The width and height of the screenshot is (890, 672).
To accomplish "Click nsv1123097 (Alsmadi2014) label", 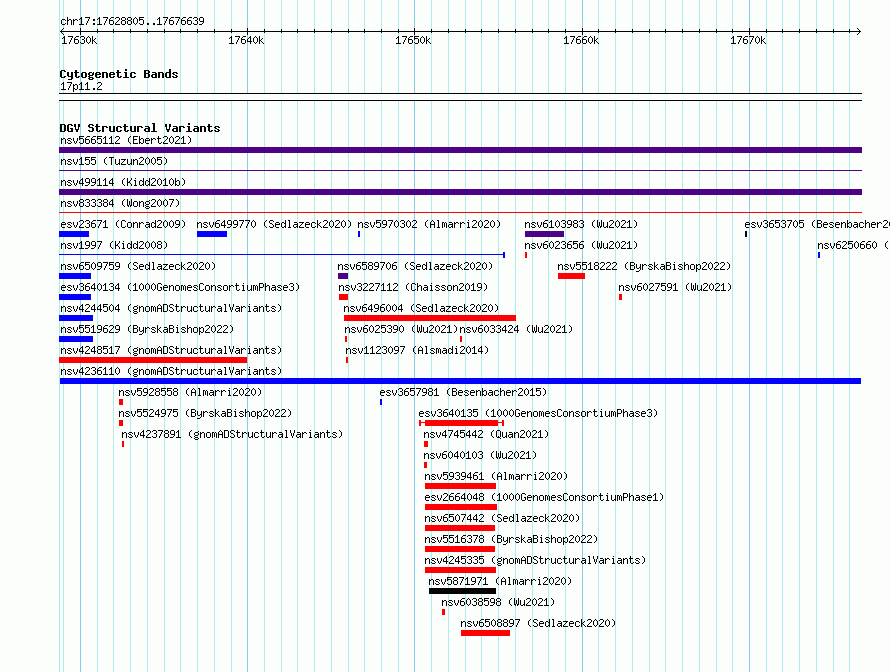I will pos(417,350).
